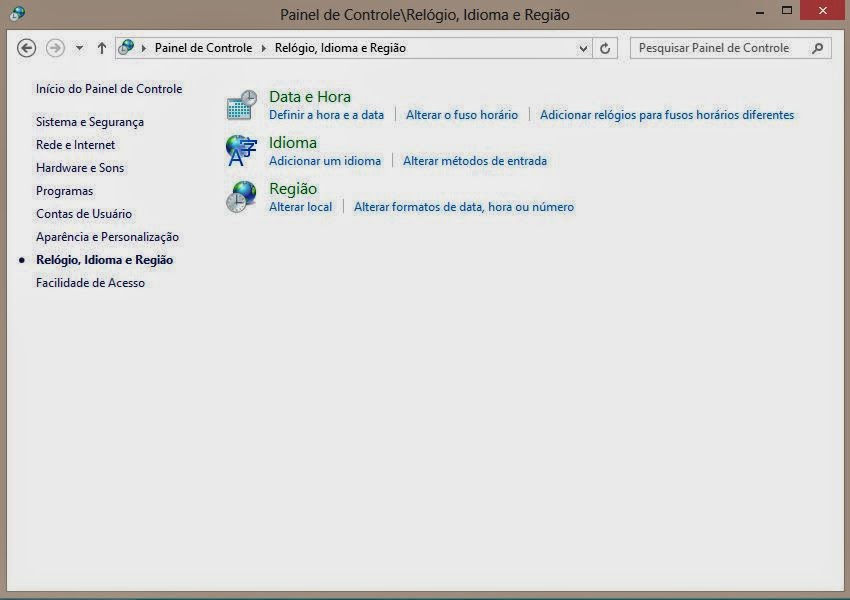This screenshot has width=850, height=600.
Task: Click Alterar métodos de entrada
Action: point(475,161)
